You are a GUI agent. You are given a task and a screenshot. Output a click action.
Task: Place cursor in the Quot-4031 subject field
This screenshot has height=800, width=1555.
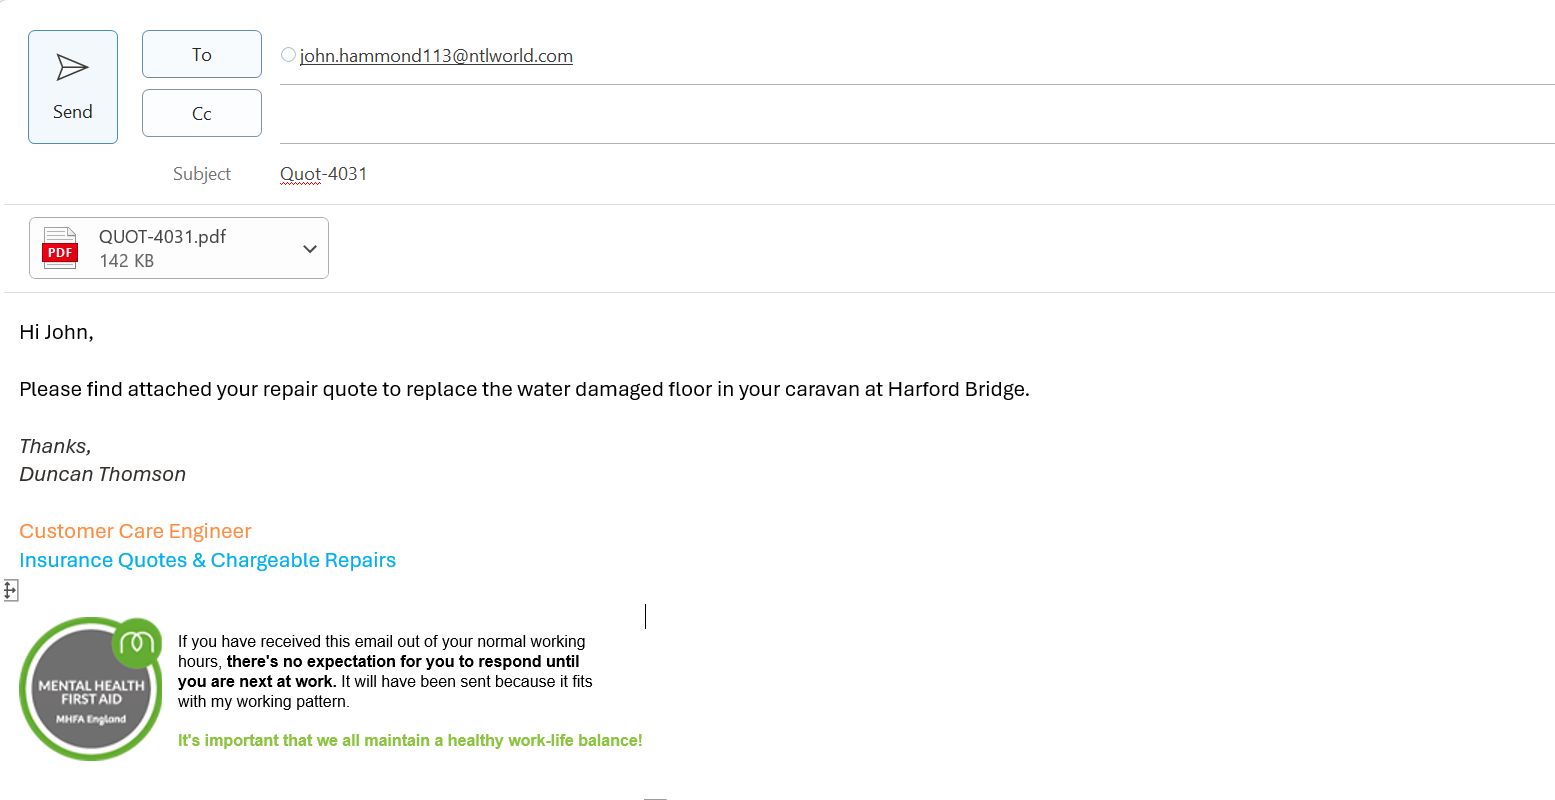pos(323,174)
